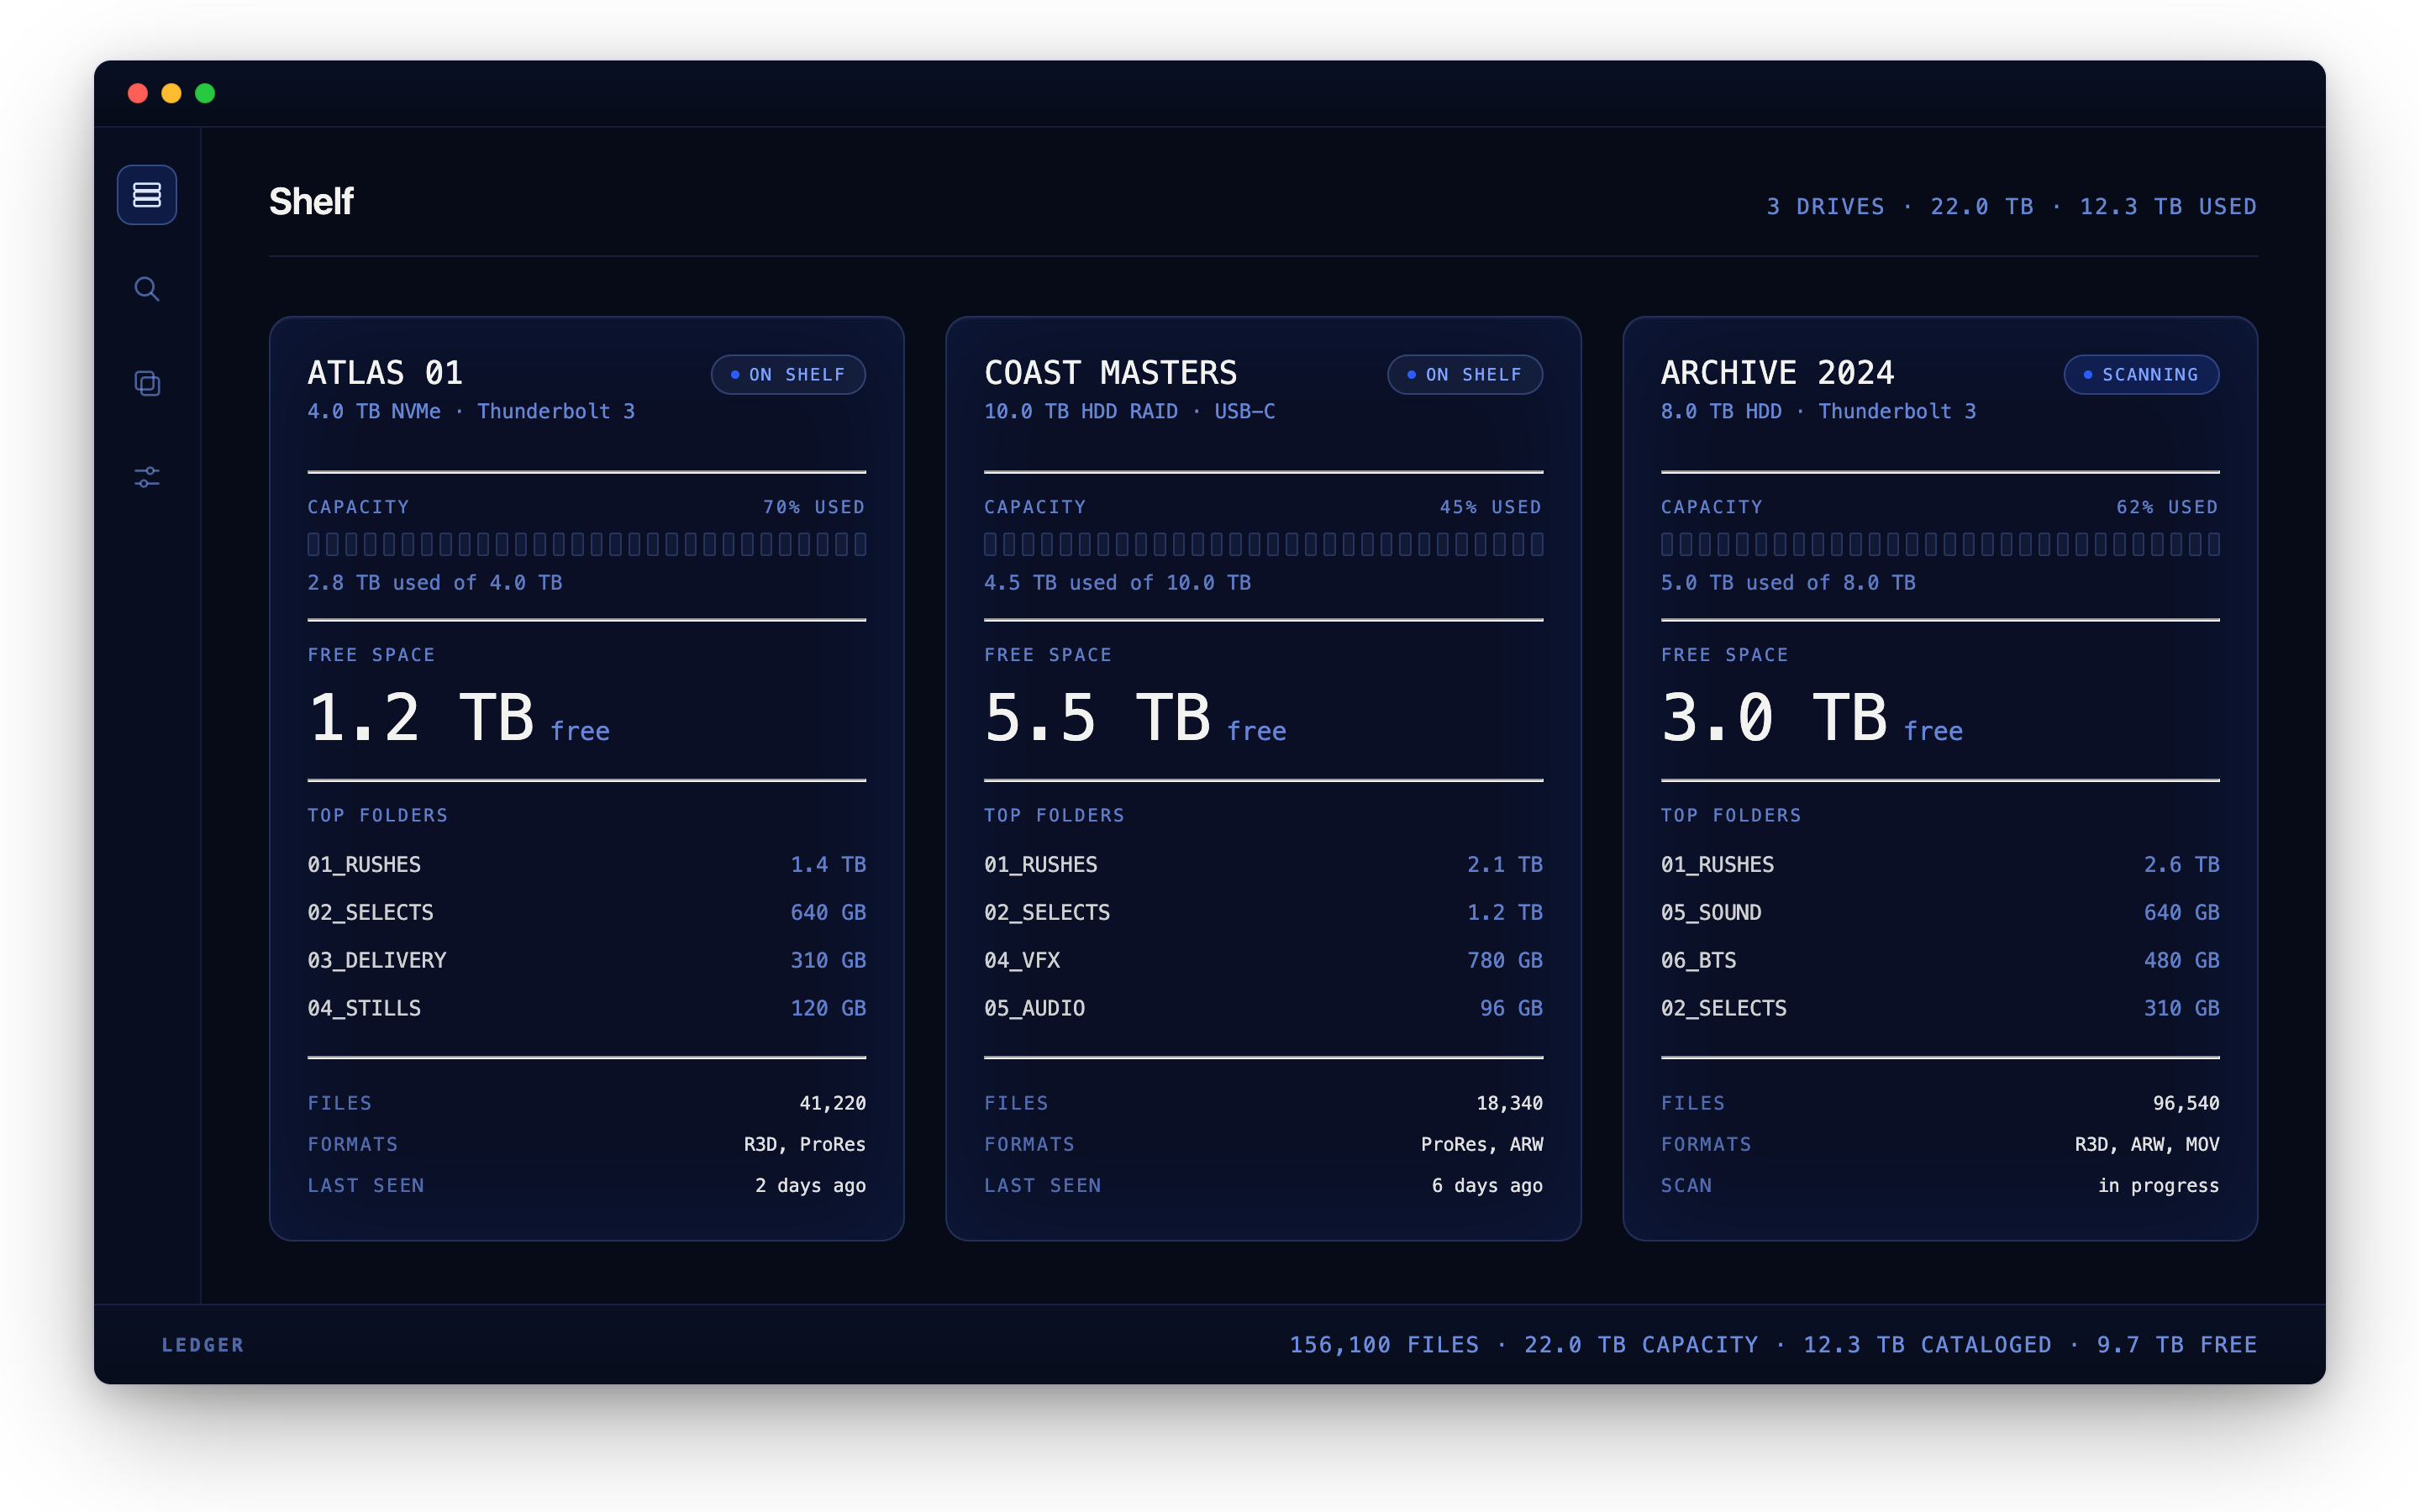
Task: Click the ARCHIVE 2024 capacity bar
Action: (1940, 544)
